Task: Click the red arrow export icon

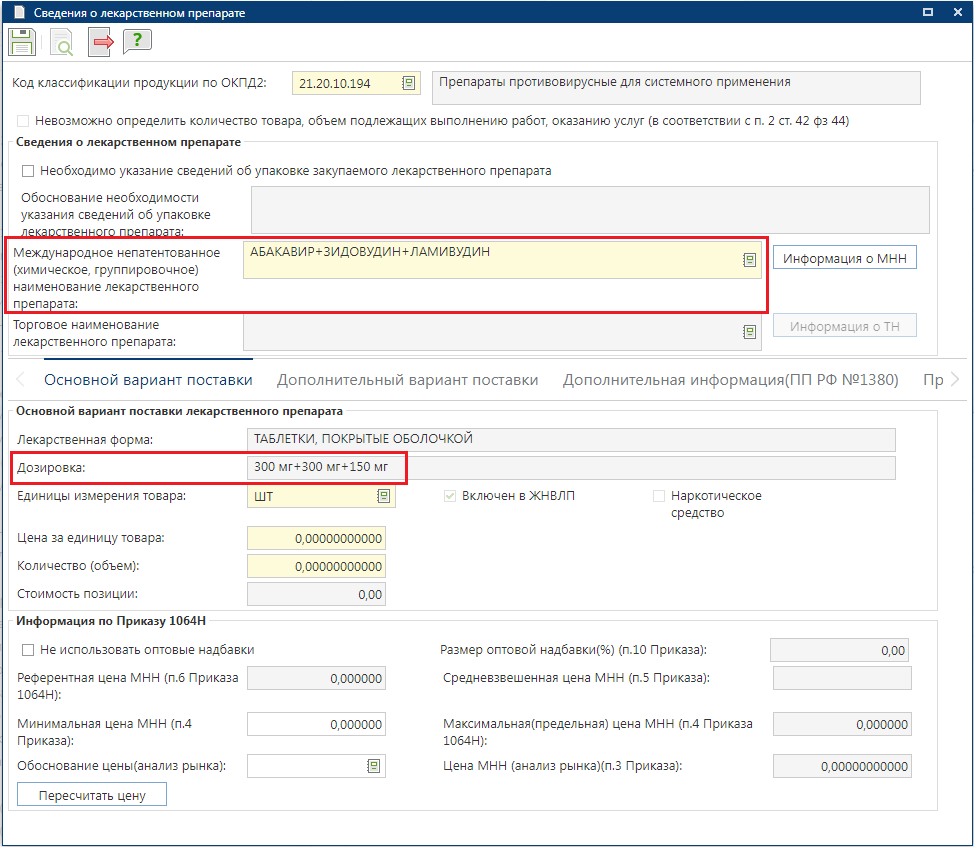Action: coord(101,43)
